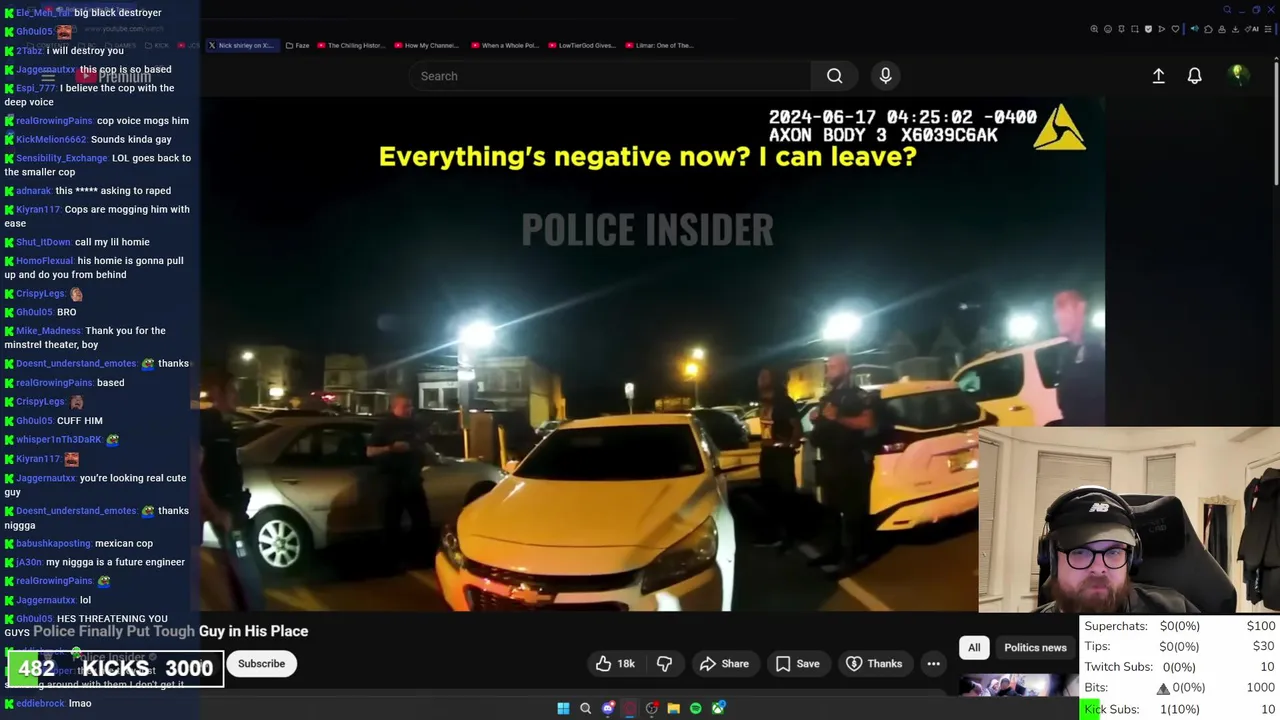
Task: Click chat username Sensibility_Exchange
Action: point(62,158)
